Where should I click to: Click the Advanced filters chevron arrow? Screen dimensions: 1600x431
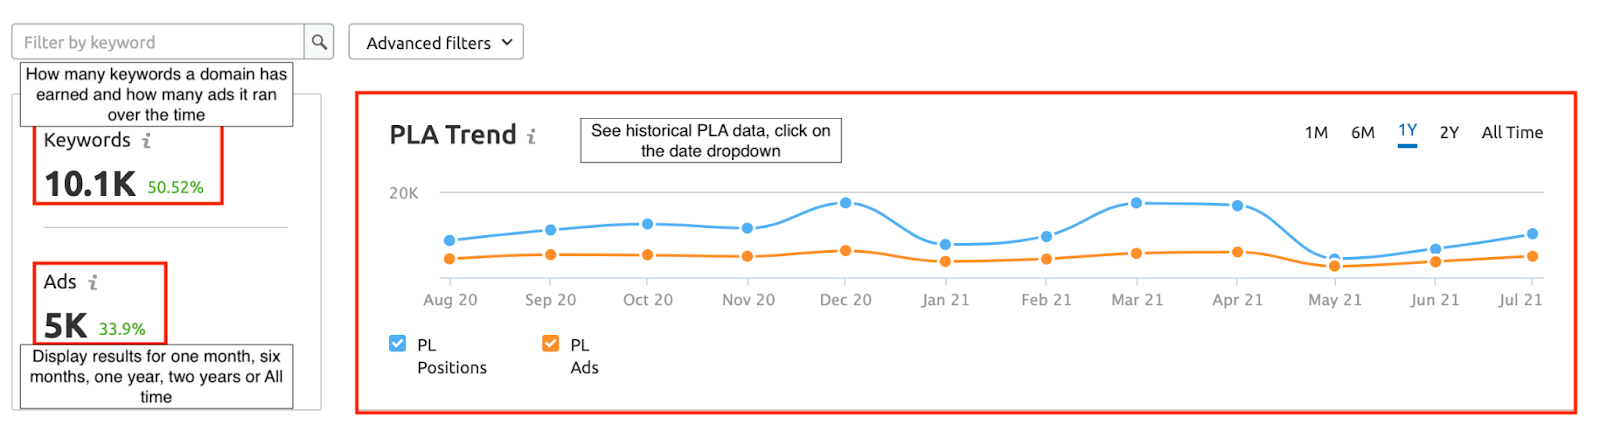(507, 42)
